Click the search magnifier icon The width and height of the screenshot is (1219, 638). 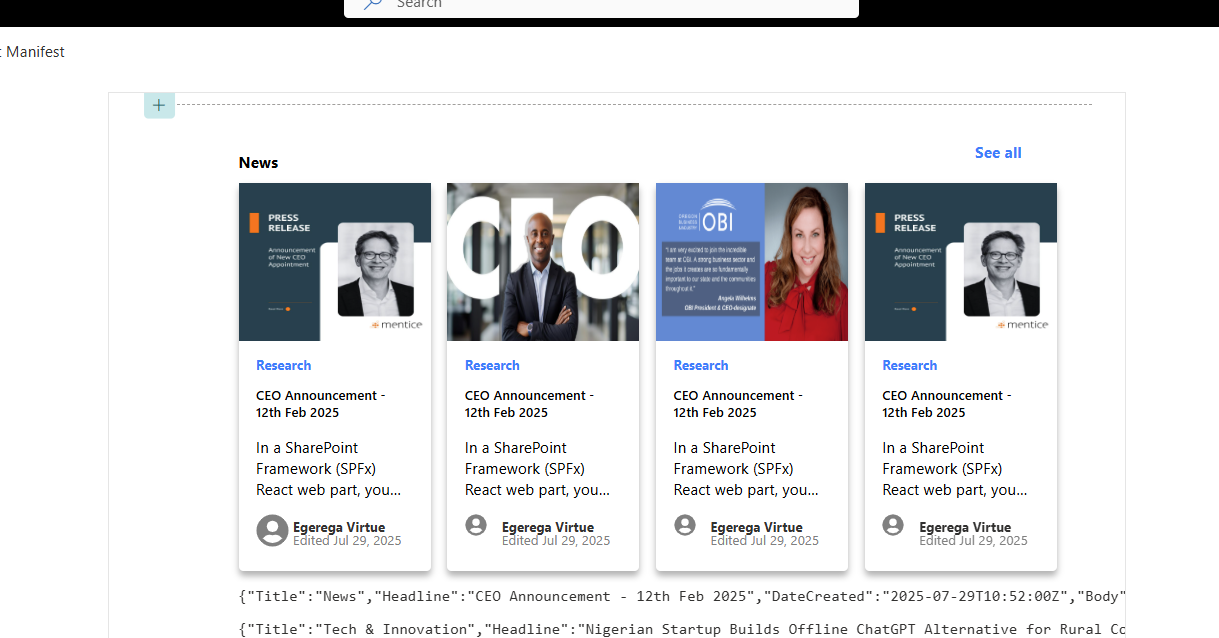[372, 4]
